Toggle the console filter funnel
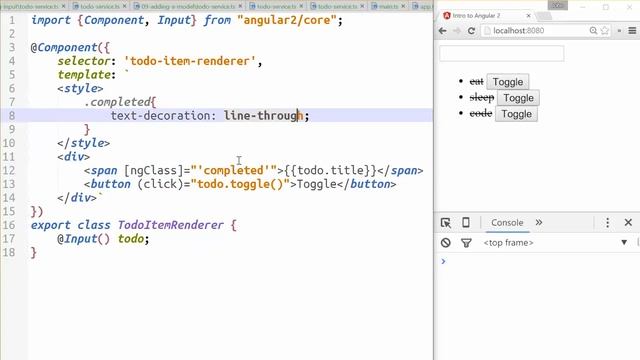 coord(466,243)
